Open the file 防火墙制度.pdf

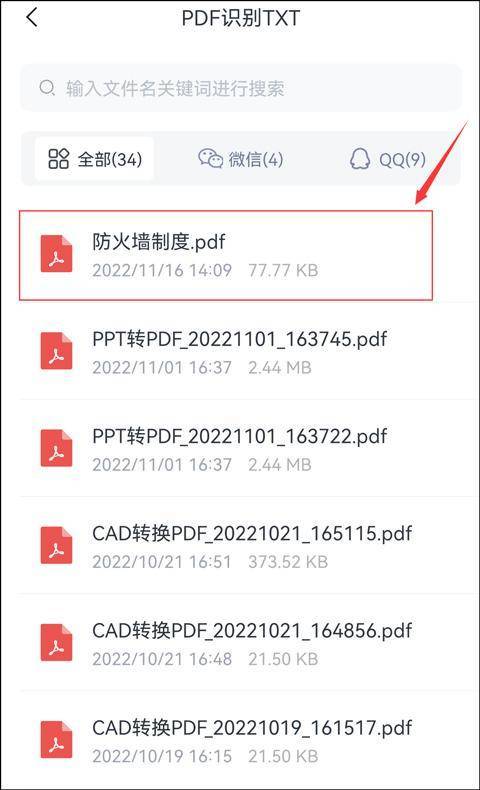(x=226, y=255)
